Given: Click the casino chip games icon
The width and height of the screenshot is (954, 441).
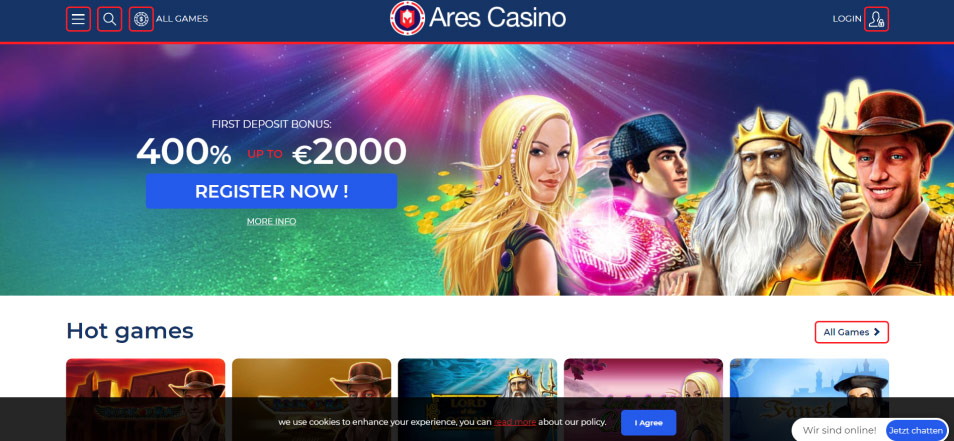Looking at the screenshot, I should tap(141, 19).
